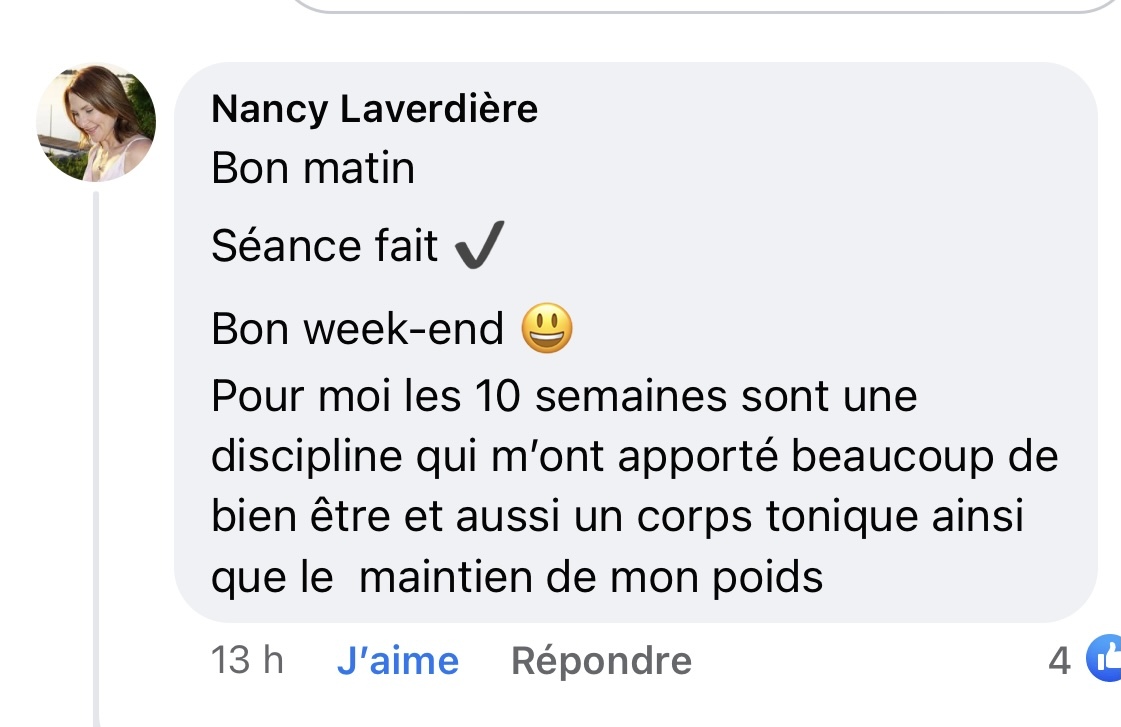The image size is (1121, 727).
Task: Click the Nancy Laverdière name link
Action: click(374, 109)
